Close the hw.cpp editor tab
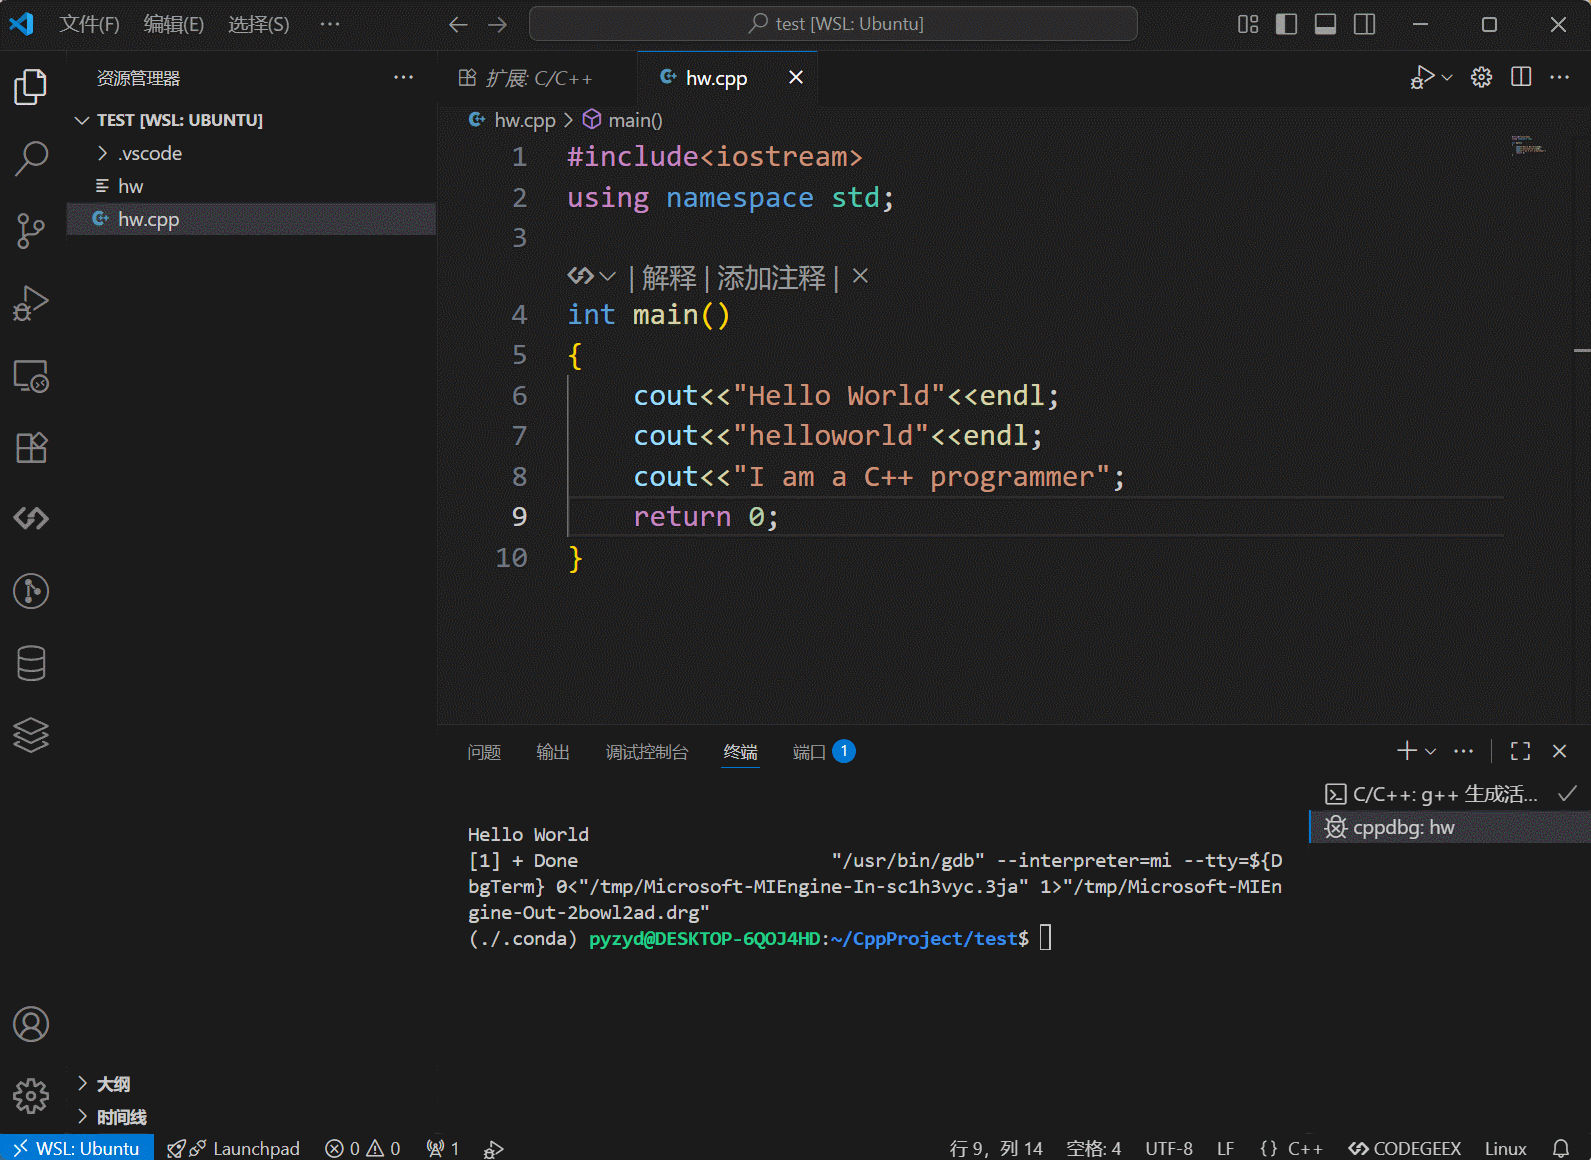The width and height of the screenshot is (1591, 1160). point(796,77)
